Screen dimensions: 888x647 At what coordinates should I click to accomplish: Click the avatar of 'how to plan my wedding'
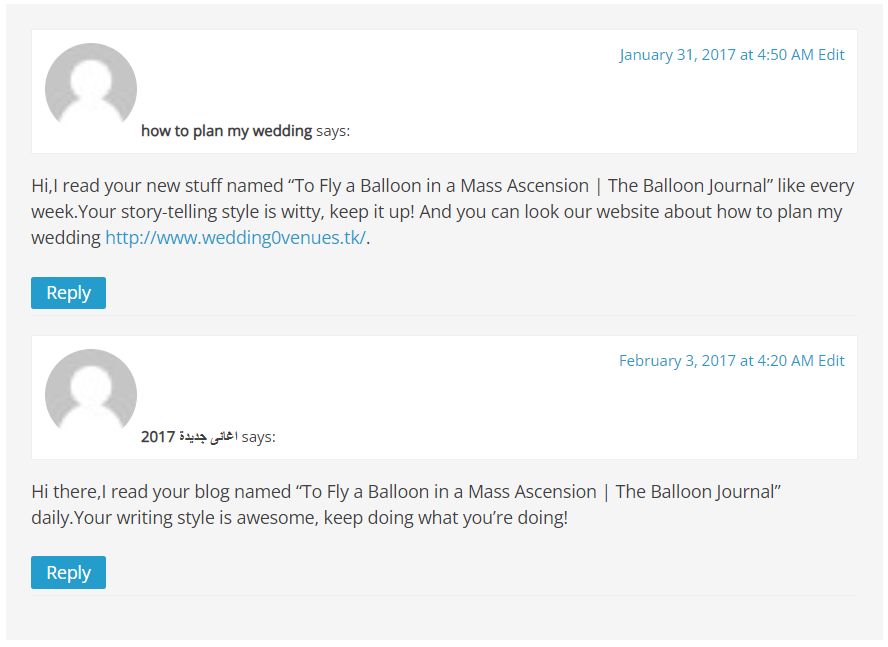(91, 86)
